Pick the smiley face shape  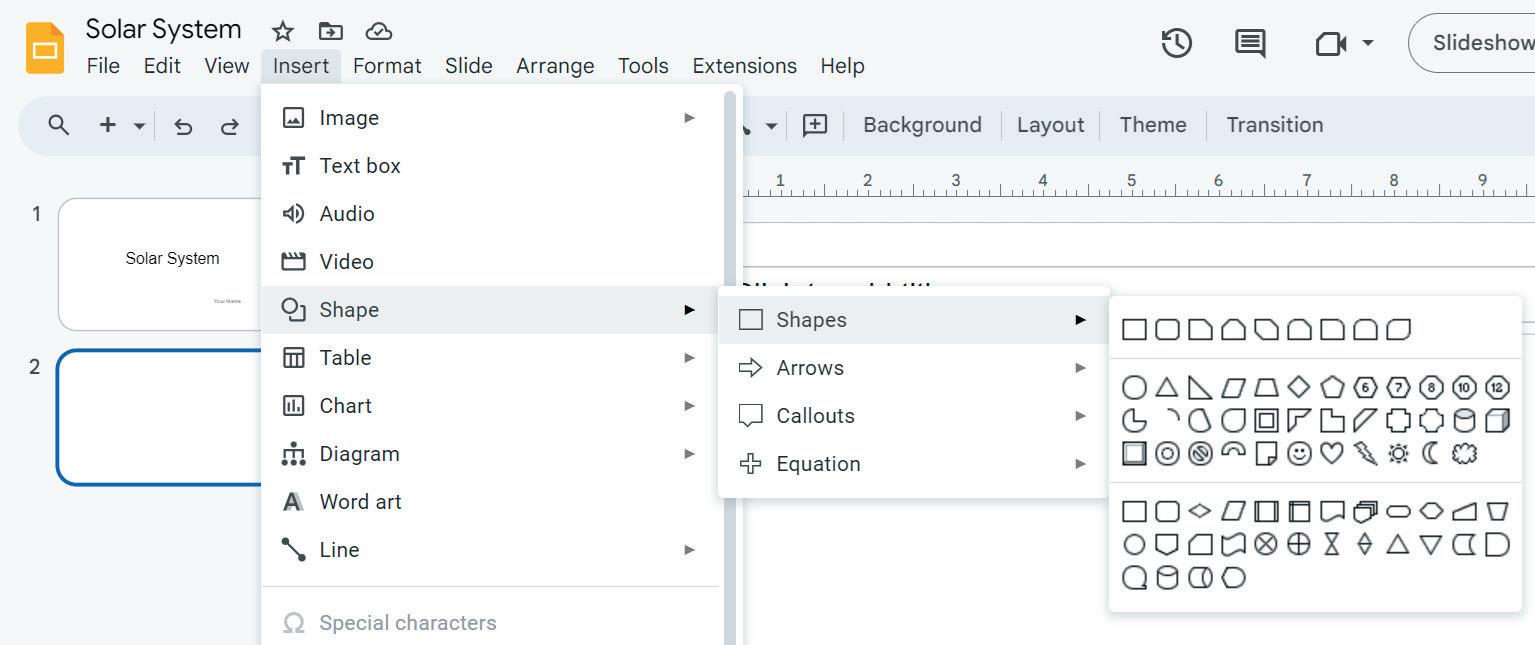1298,454
